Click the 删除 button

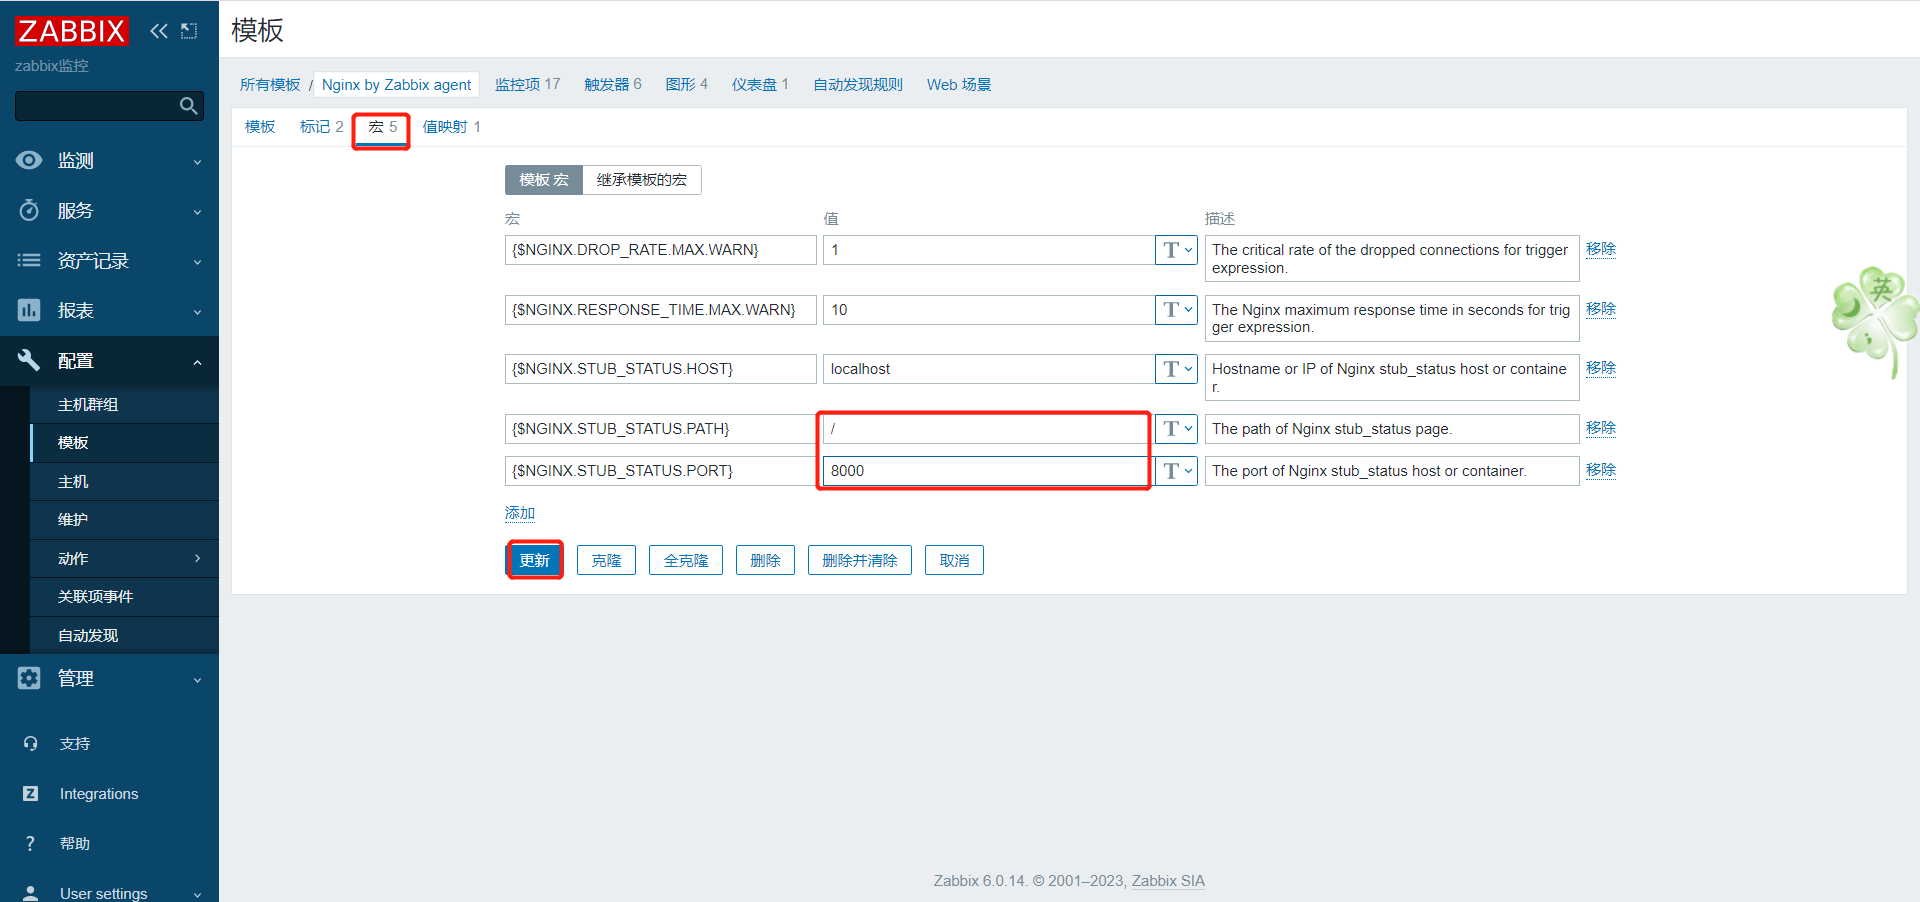coord(765,560)
